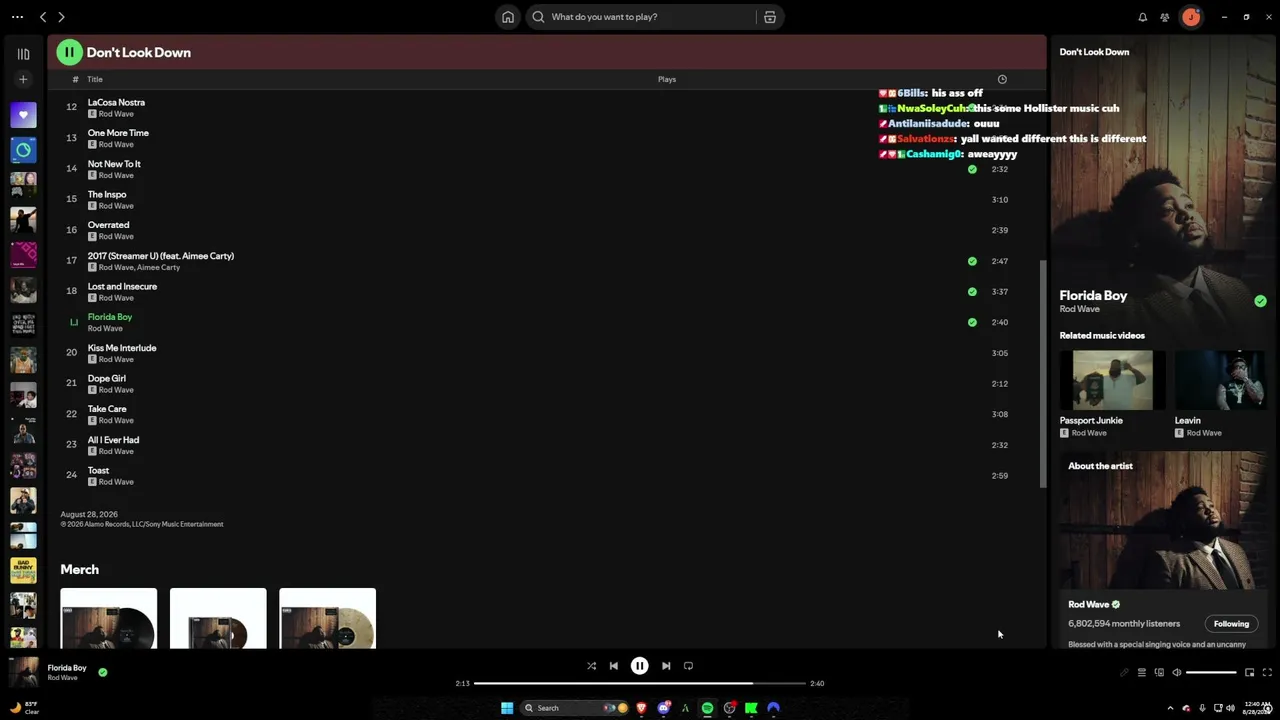
Task: Toggle saved checkmark in the Now Playing side panel
Action: coord(1260,301)
